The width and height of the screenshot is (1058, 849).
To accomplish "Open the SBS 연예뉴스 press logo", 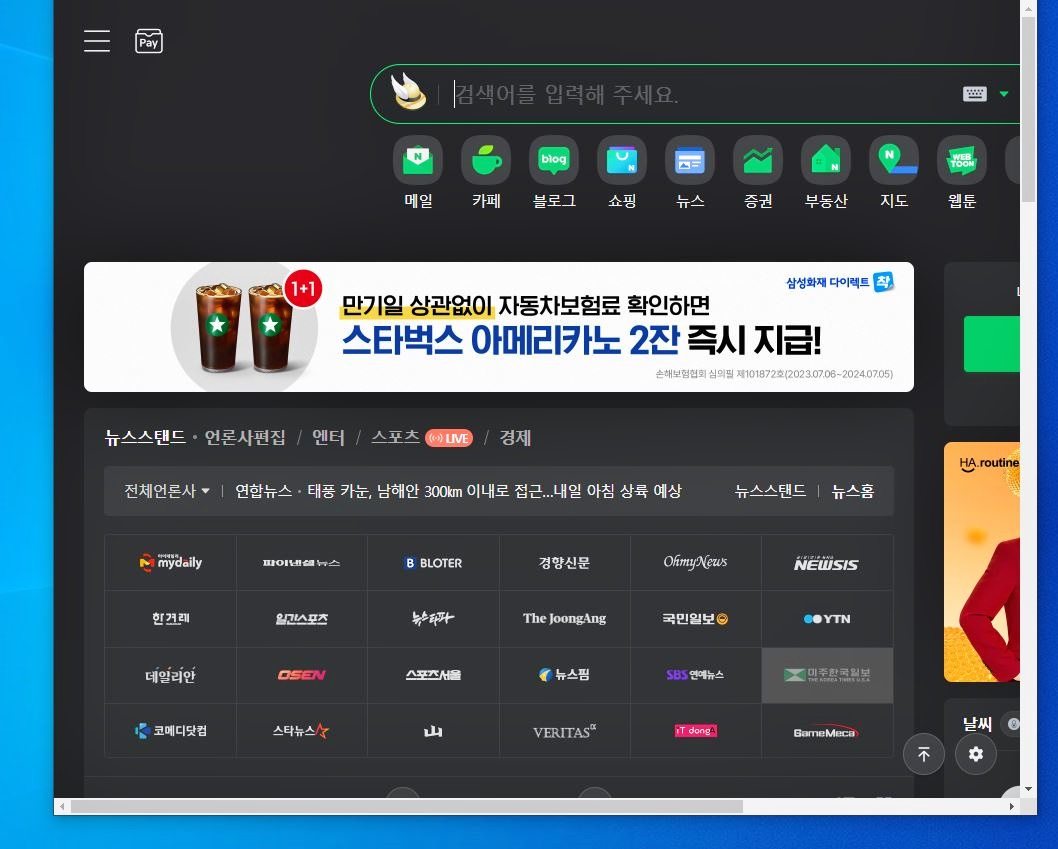I will coord(696,675).
